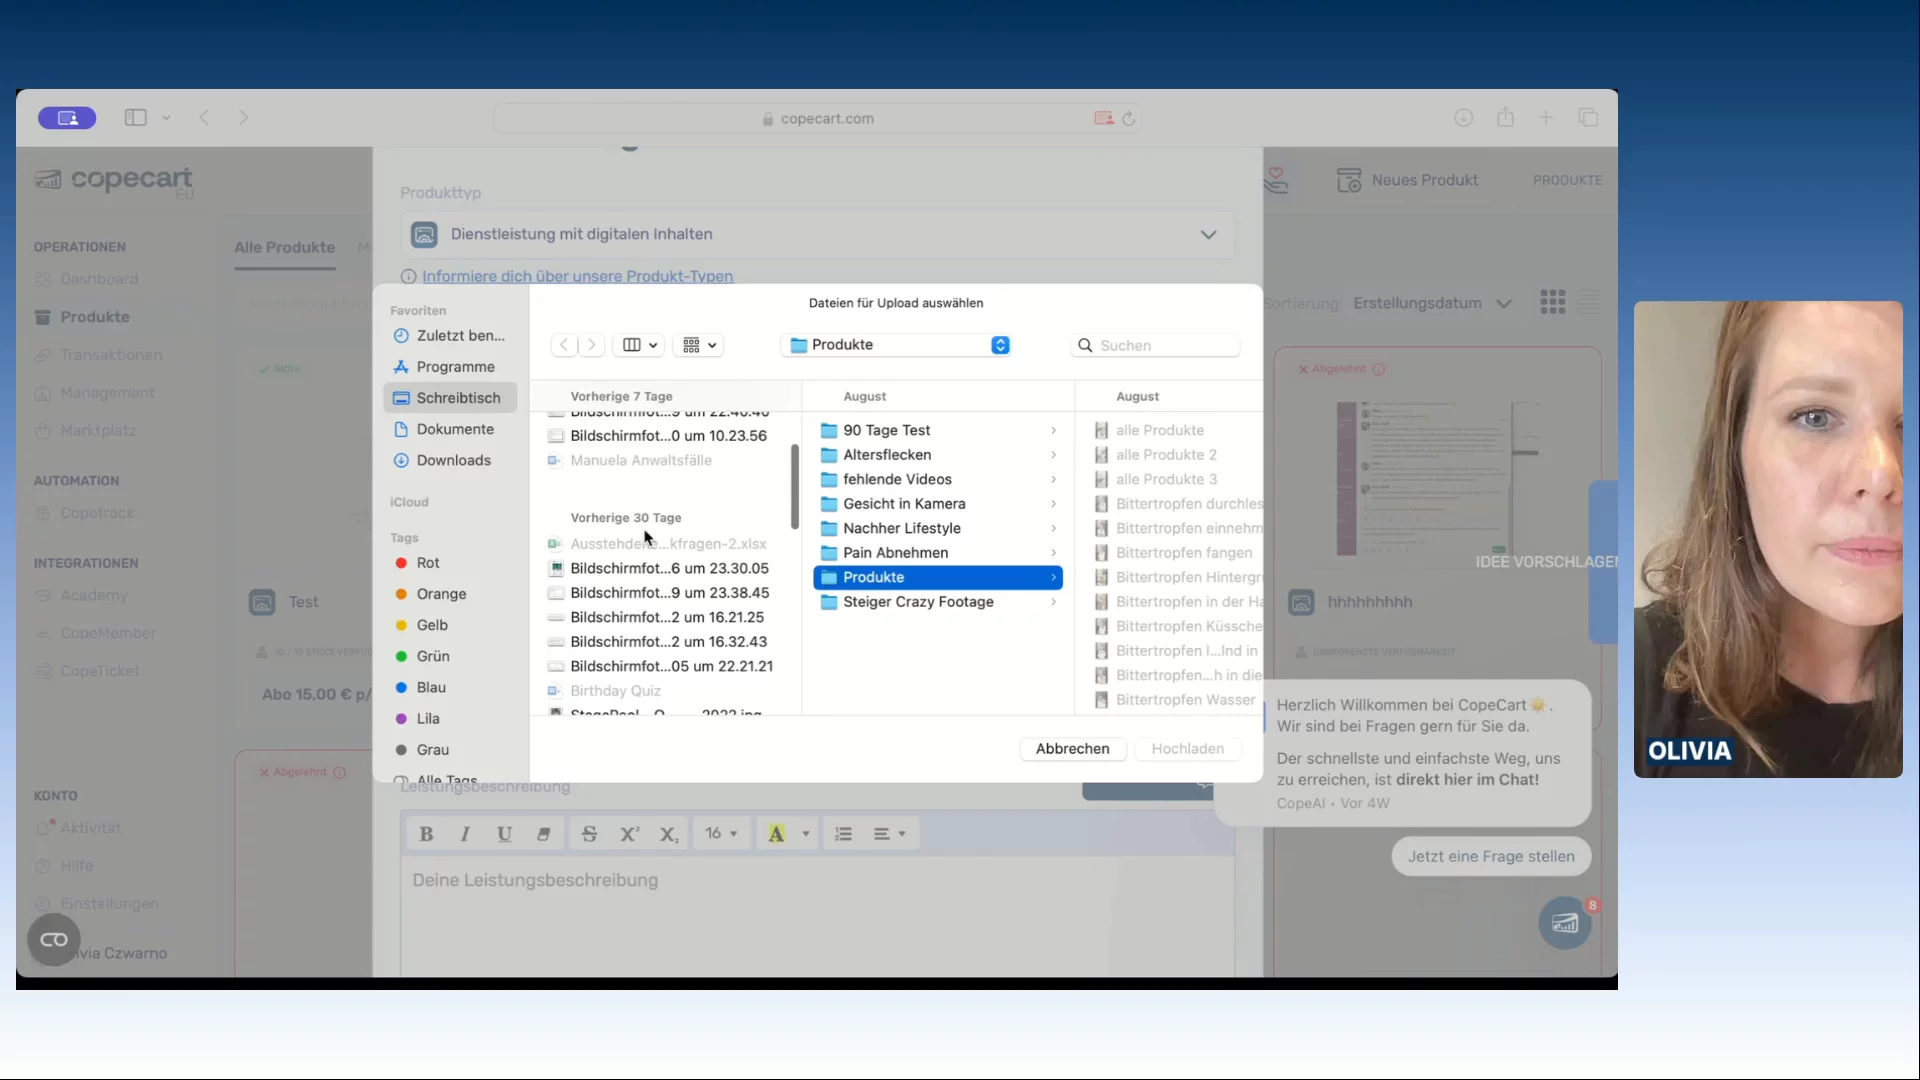Open the font size 16 dropdown

point(721,834)
